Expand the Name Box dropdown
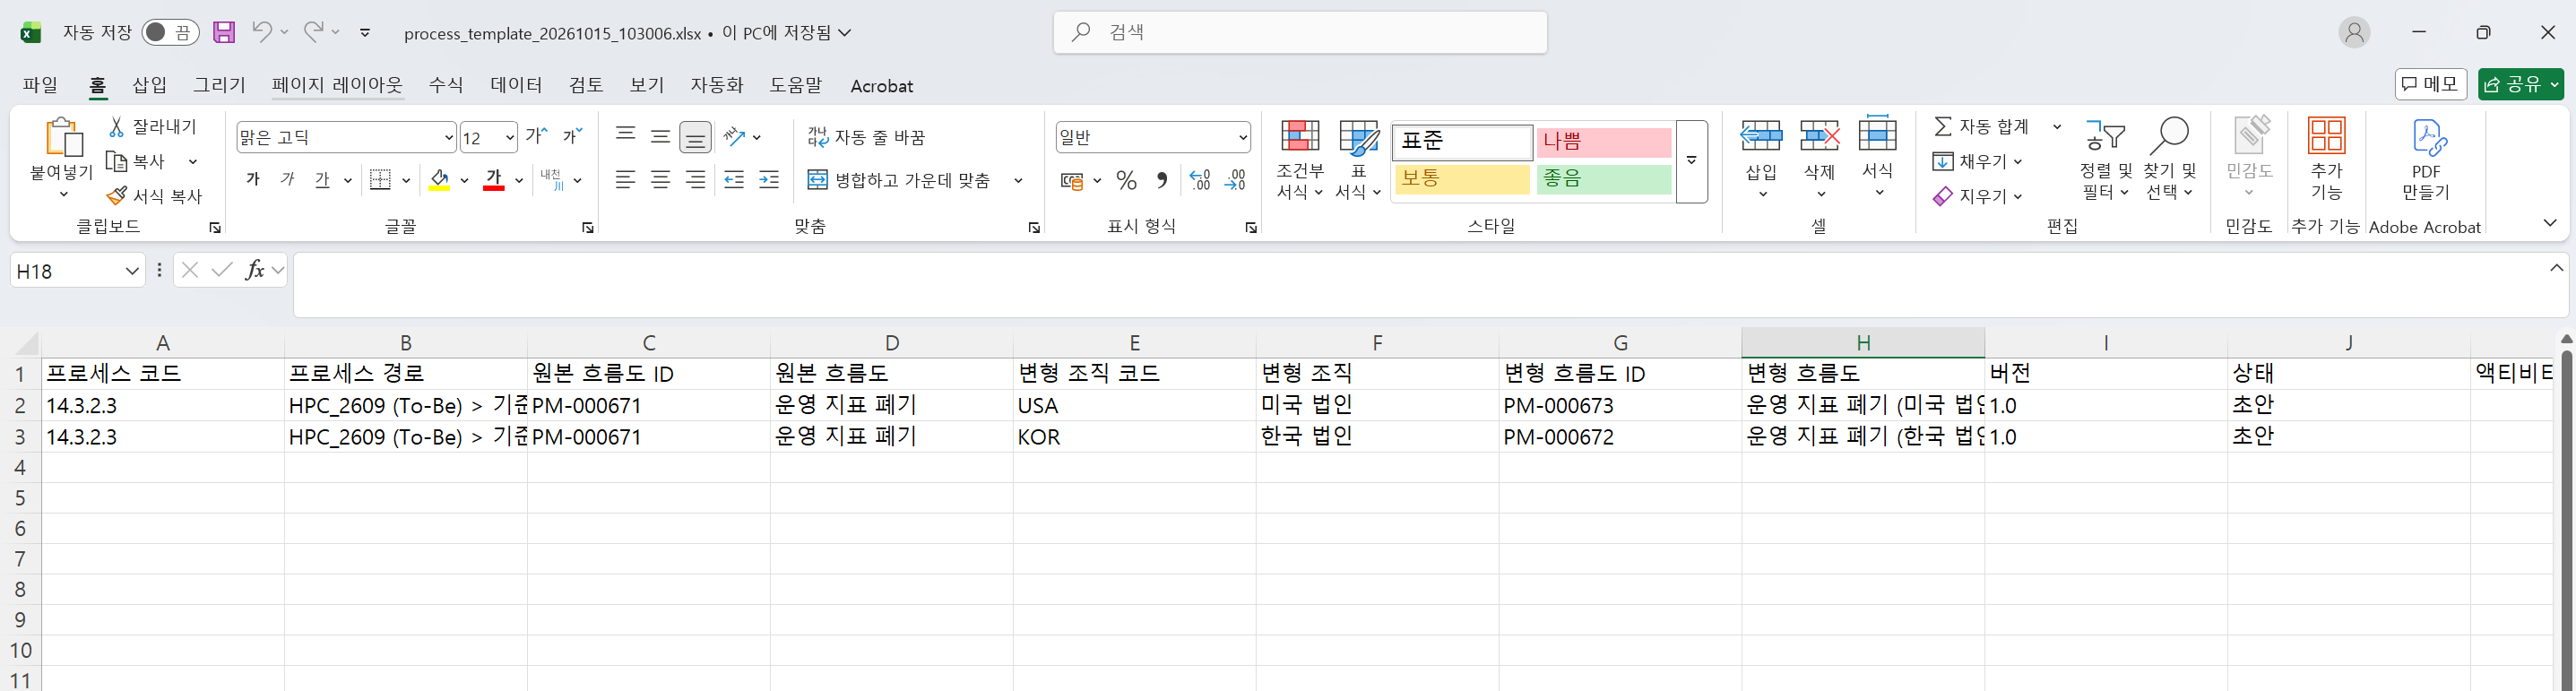2576x691 pixels. (132, 270)
